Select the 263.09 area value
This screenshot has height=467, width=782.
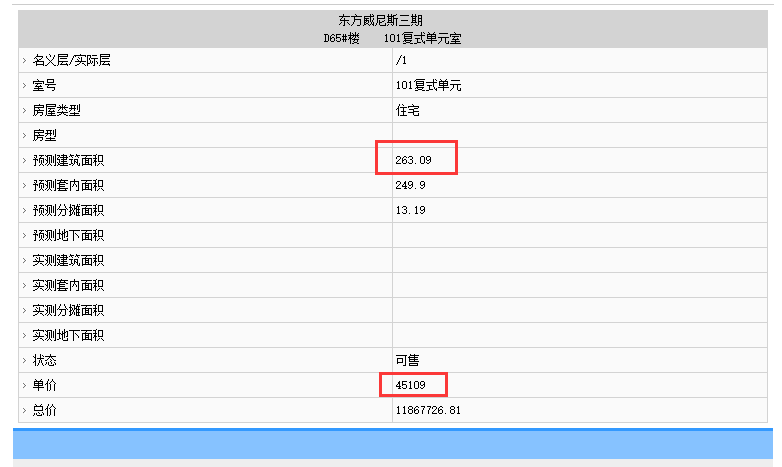413,160
